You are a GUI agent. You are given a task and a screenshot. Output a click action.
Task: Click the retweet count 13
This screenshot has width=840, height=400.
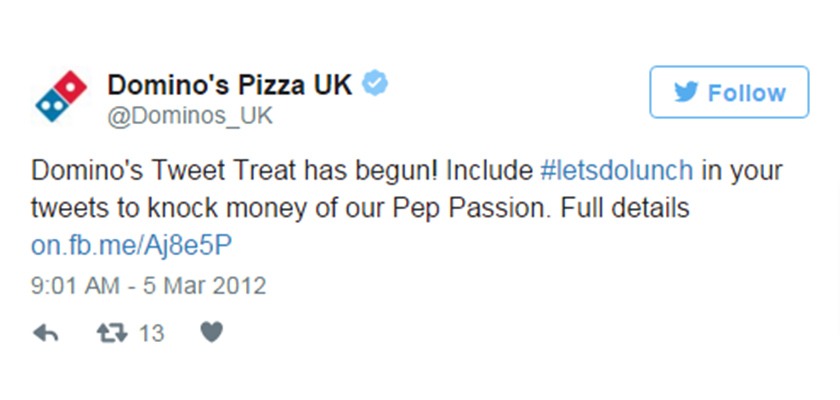pos(151,333)
